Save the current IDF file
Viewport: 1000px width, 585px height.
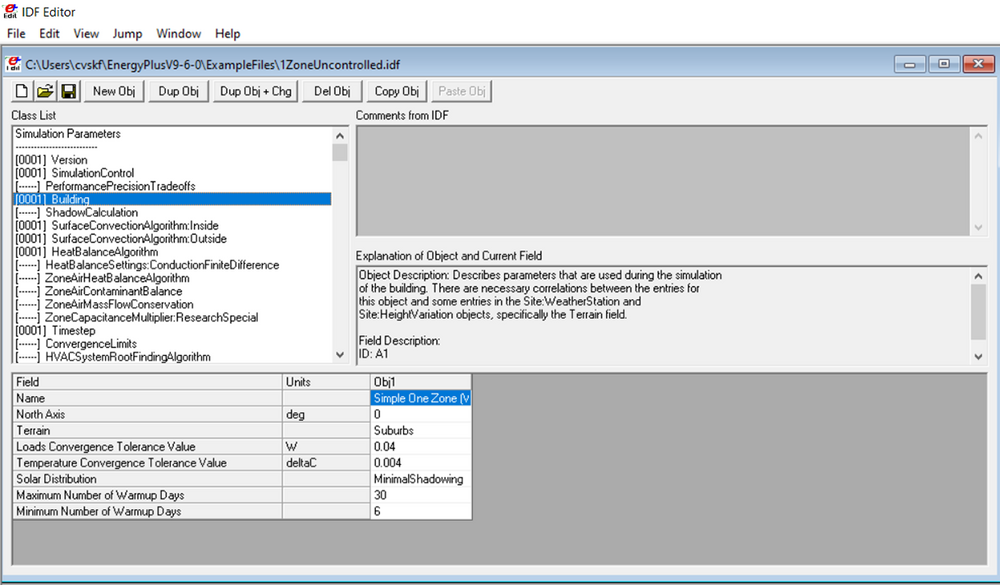pos(67,90)
